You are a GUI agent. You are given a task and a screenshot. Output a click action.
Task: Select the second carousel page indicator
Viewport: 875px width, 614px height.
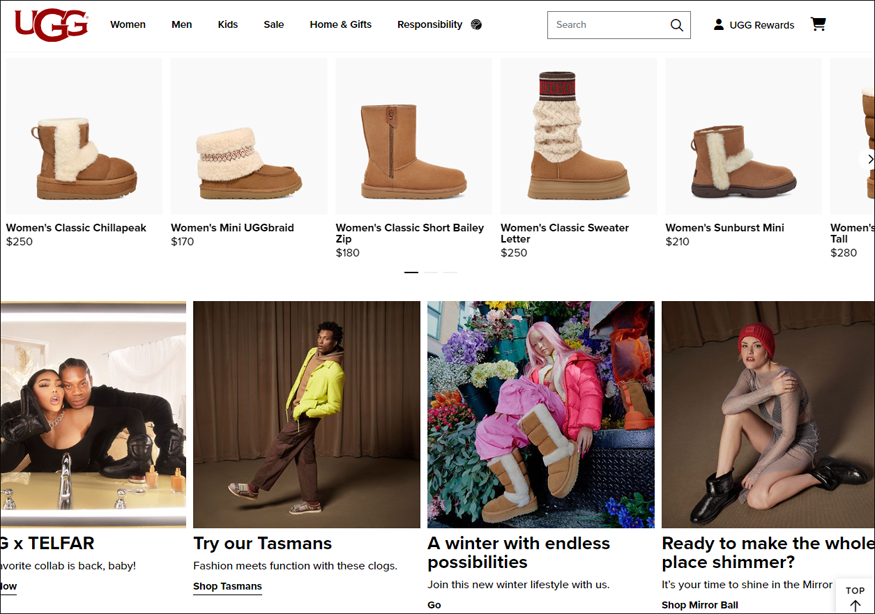[431, 272]
